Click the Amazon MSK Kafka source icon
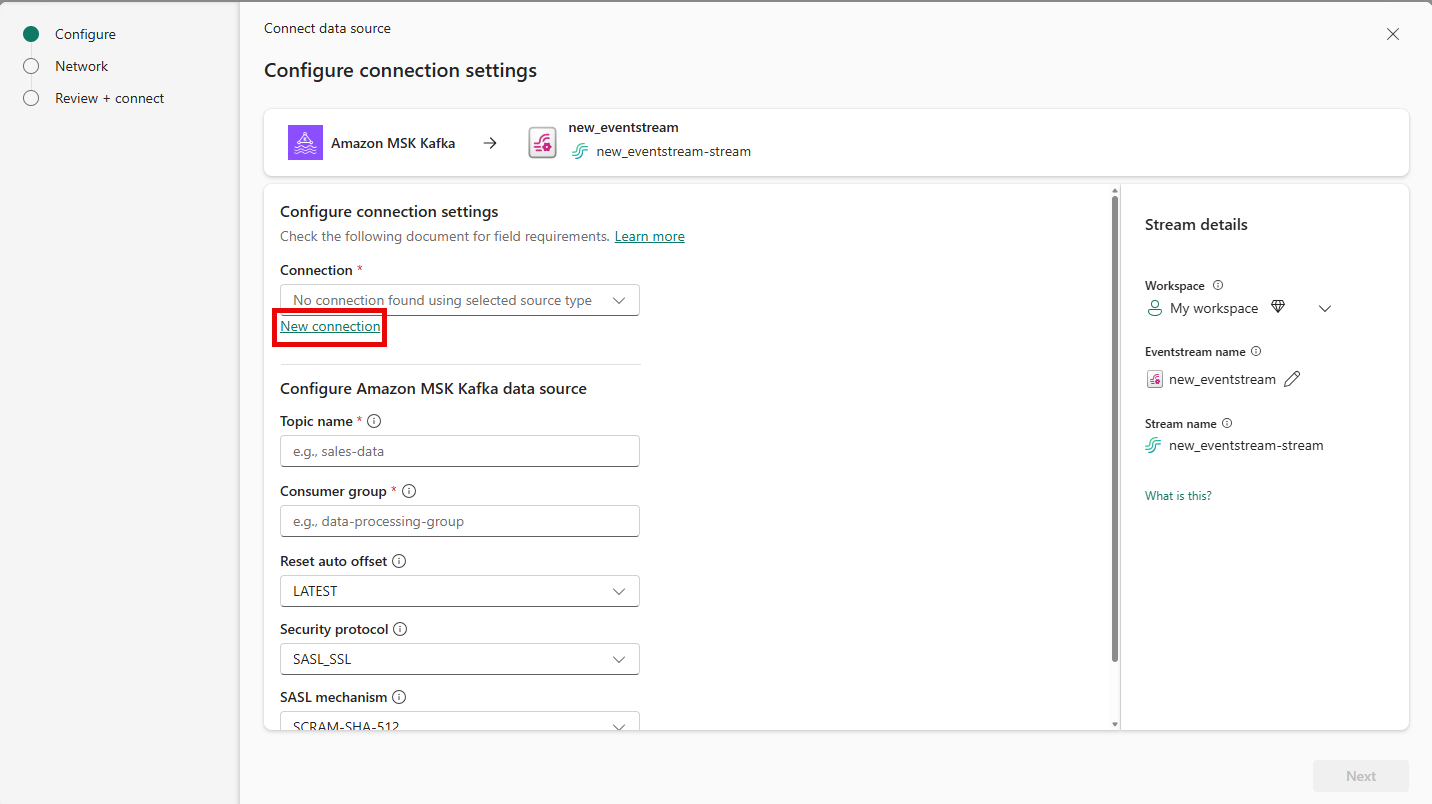Viewport: 1432px width, 804px height. tap(305, 143)
